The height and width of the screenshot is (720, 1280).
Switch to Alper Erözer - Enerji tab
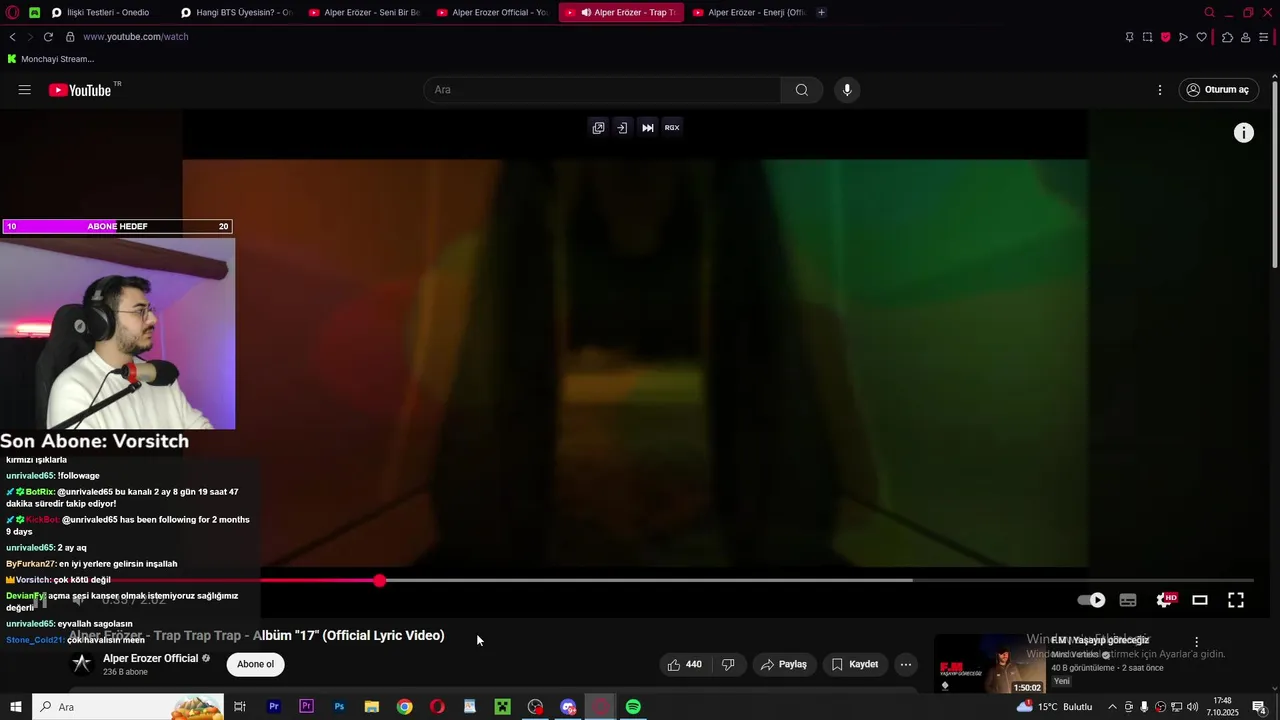[x=749, y=12]
